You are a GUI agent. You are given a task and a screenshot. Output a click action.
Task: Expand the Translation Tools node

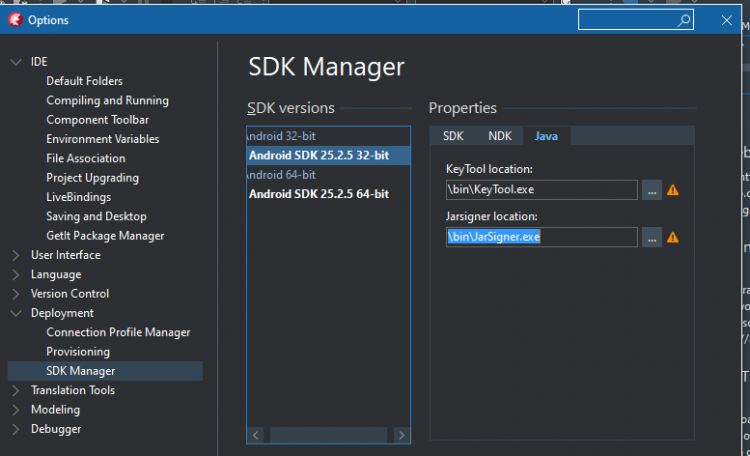(16, 390)
